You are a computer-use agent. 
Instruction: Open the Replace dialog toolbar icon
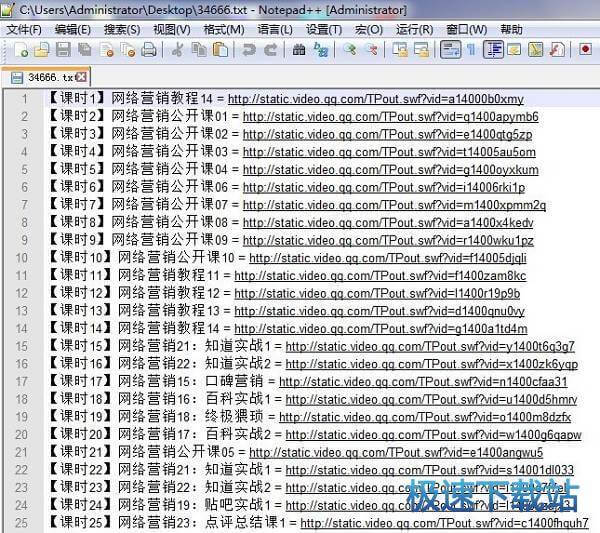321,50
